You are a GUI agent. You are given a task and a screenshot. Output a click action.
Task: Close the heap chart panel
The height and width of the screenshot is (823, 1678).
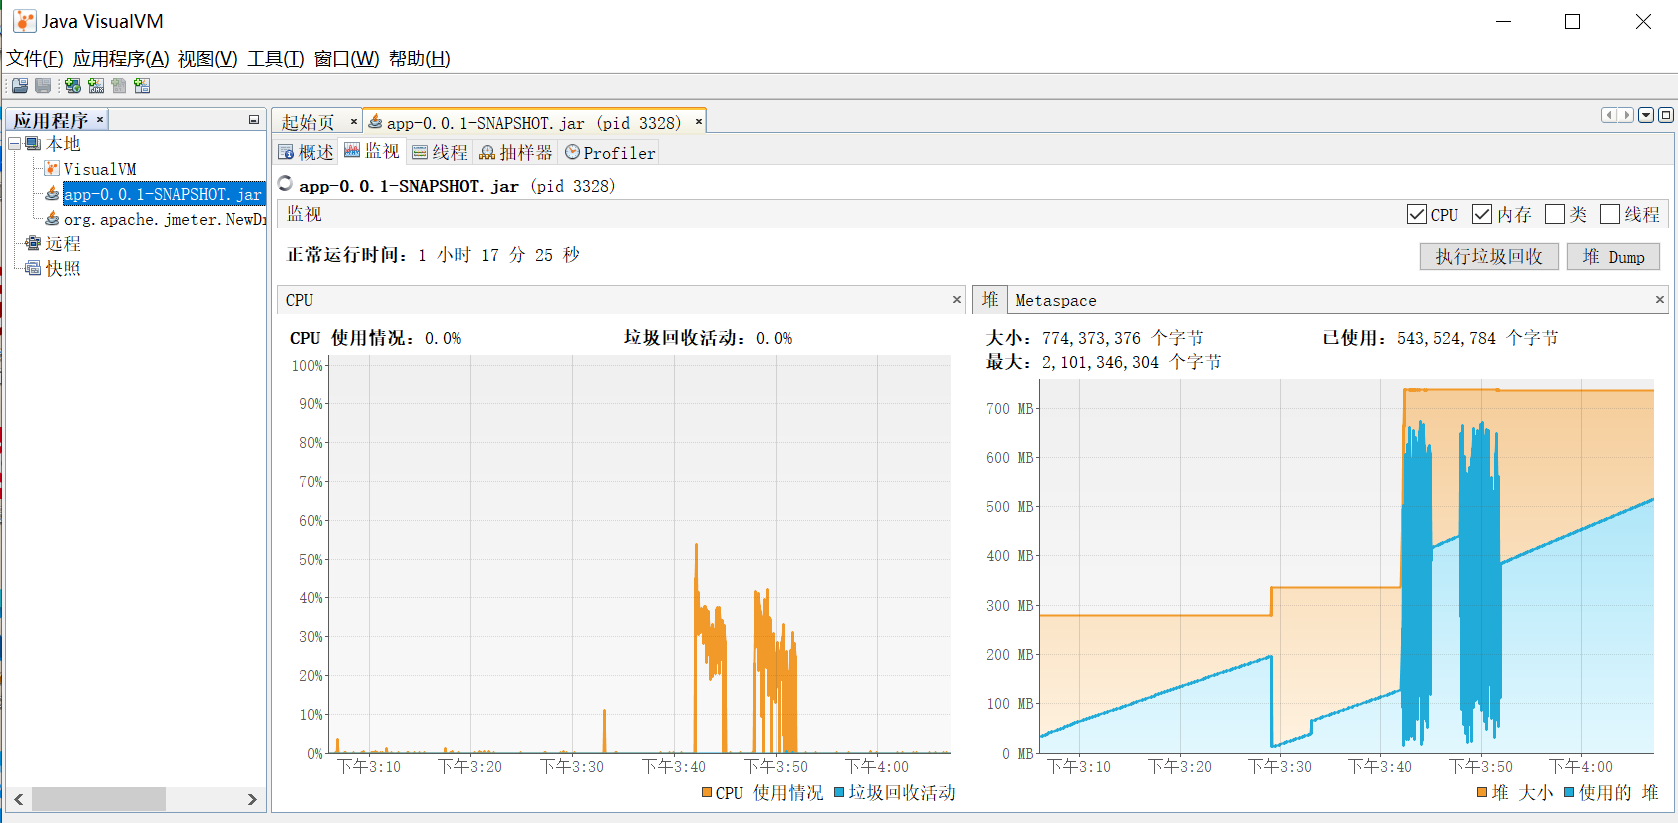[x=1660, y=299]
